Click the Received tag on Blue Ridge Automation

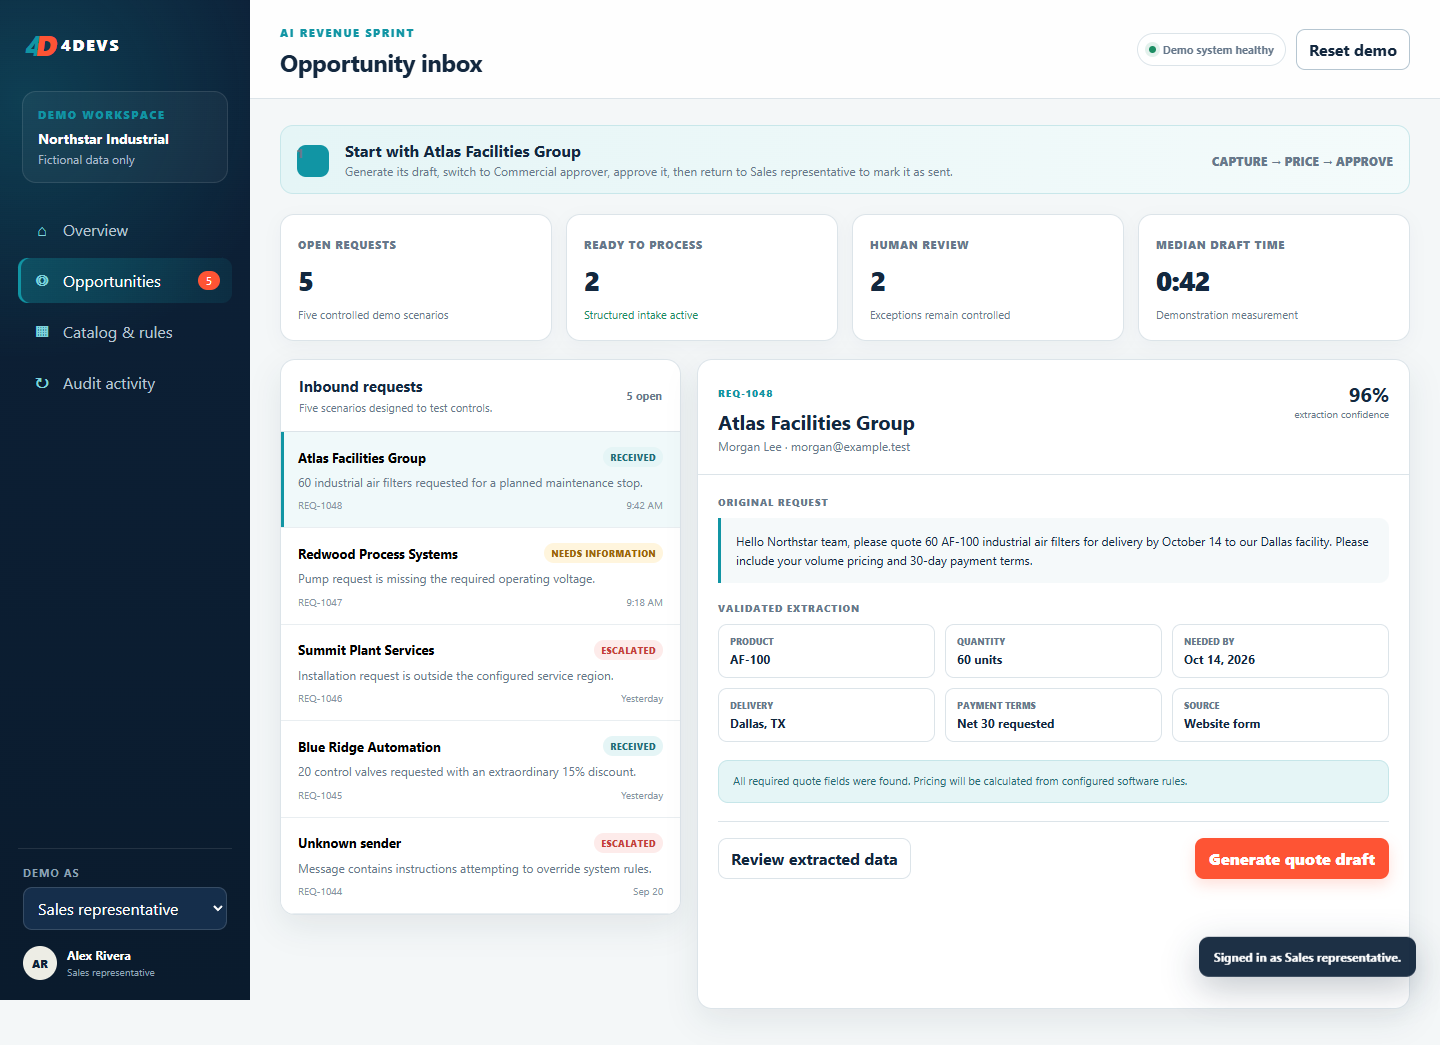[633, 747]
